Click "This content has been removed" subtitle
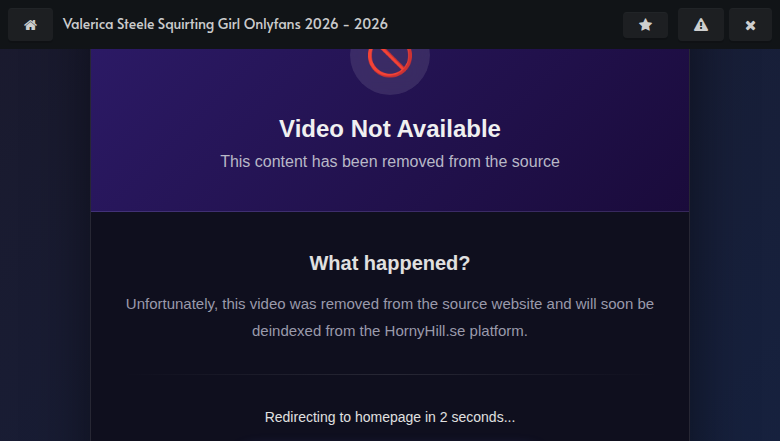Screen dimensions: 780x441 point(389,161)
